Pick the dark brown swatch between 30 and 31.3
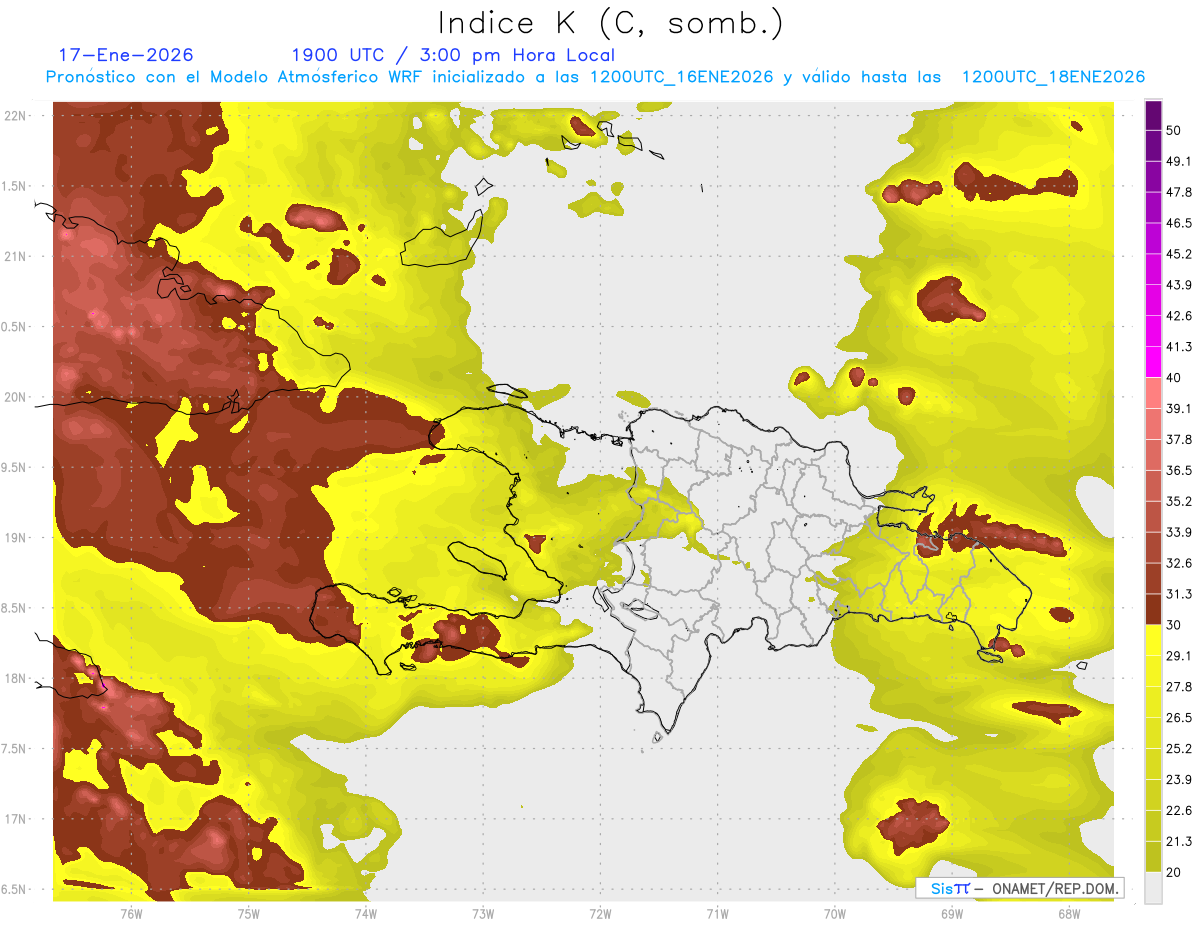The width and height of the screenshot is (1200, 927). (x=1153, y=609)
